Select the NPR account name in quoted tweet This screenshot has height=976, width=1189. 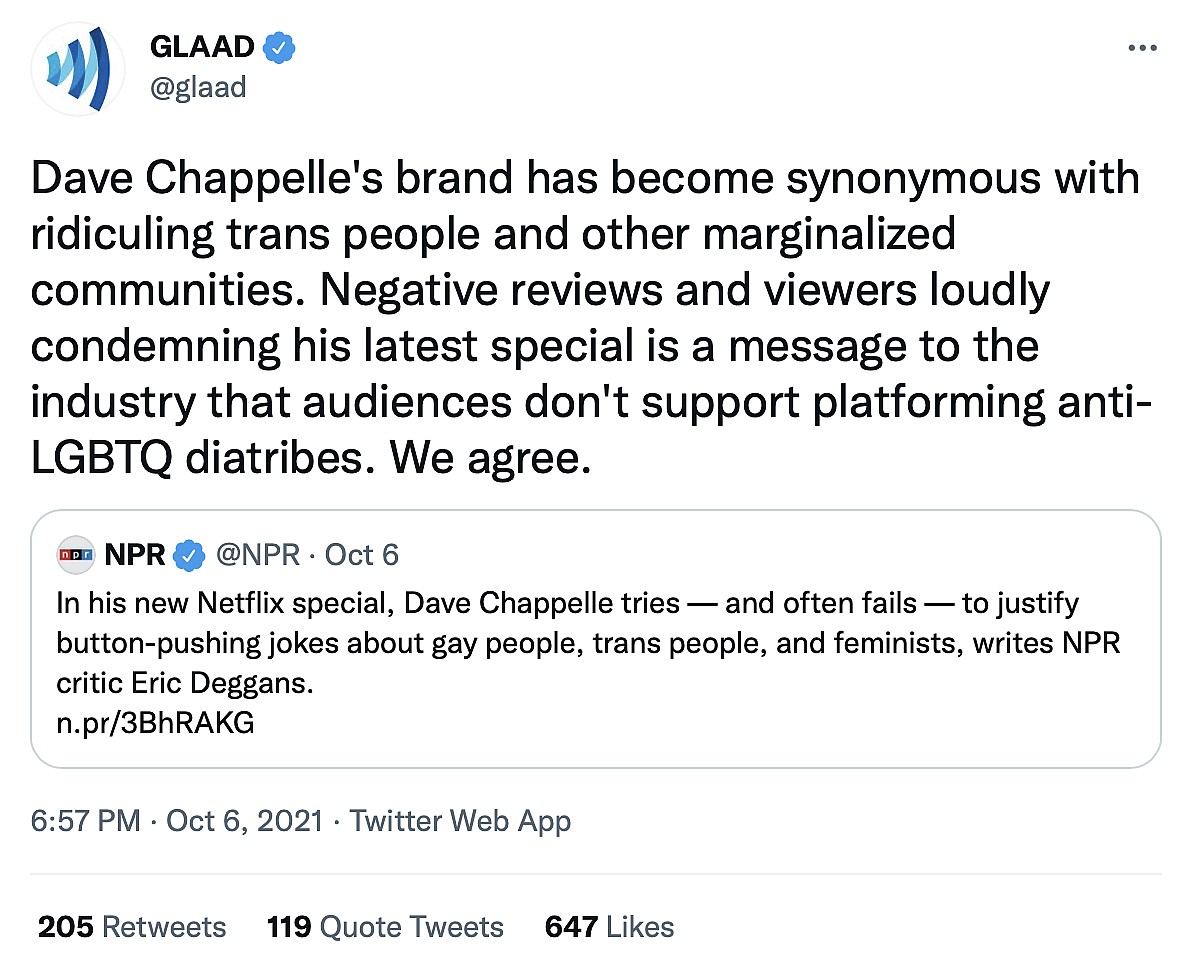click(x=134, y=554)
